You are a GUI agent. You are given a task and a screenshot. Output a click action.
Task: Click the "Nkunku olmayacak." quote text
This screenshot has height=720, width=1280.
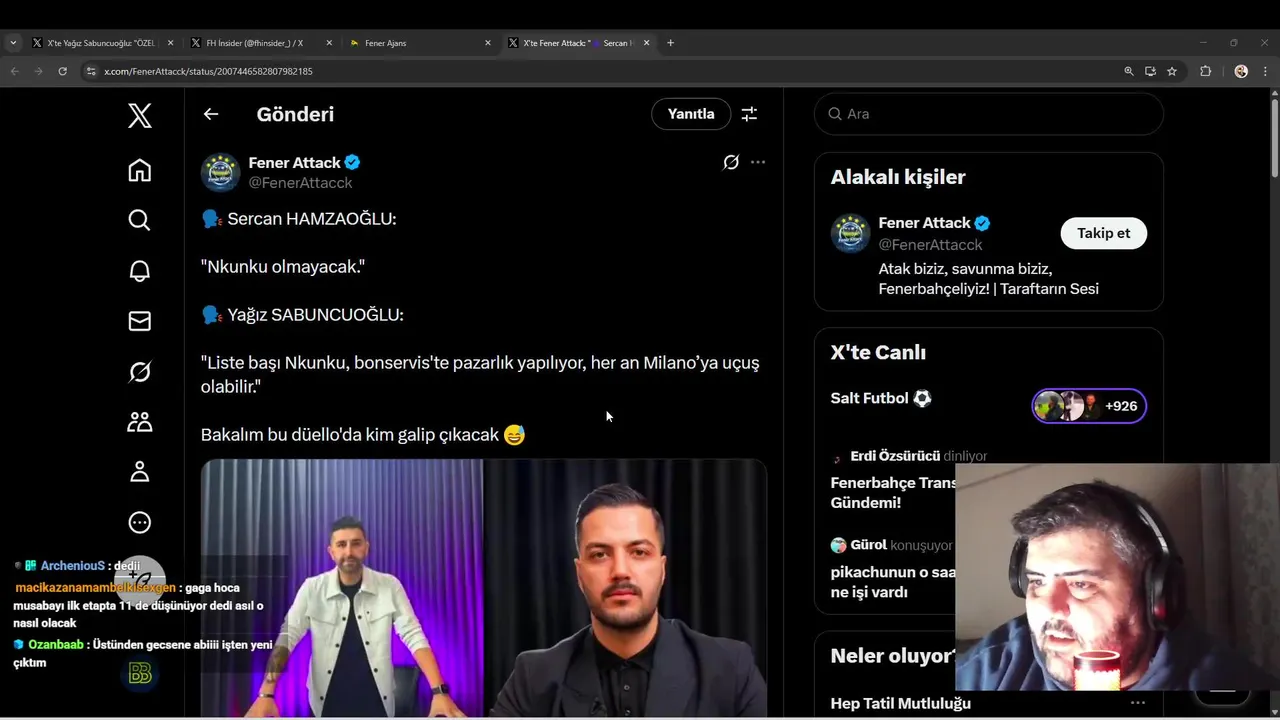click(283, 267)
